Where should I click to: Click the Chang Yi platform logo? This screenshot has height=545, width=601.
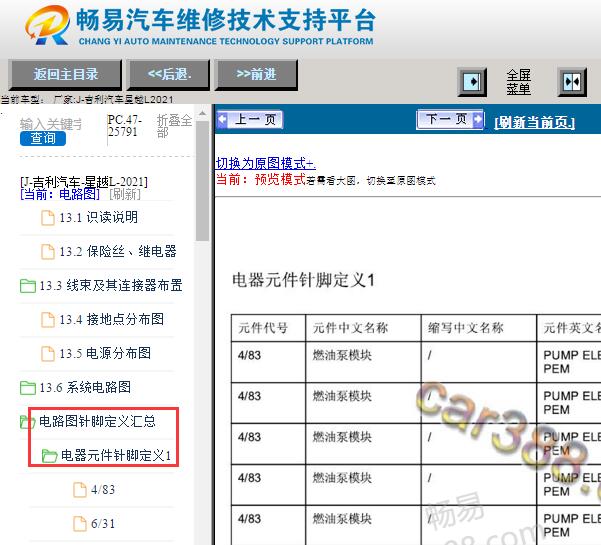coord(48,25)
